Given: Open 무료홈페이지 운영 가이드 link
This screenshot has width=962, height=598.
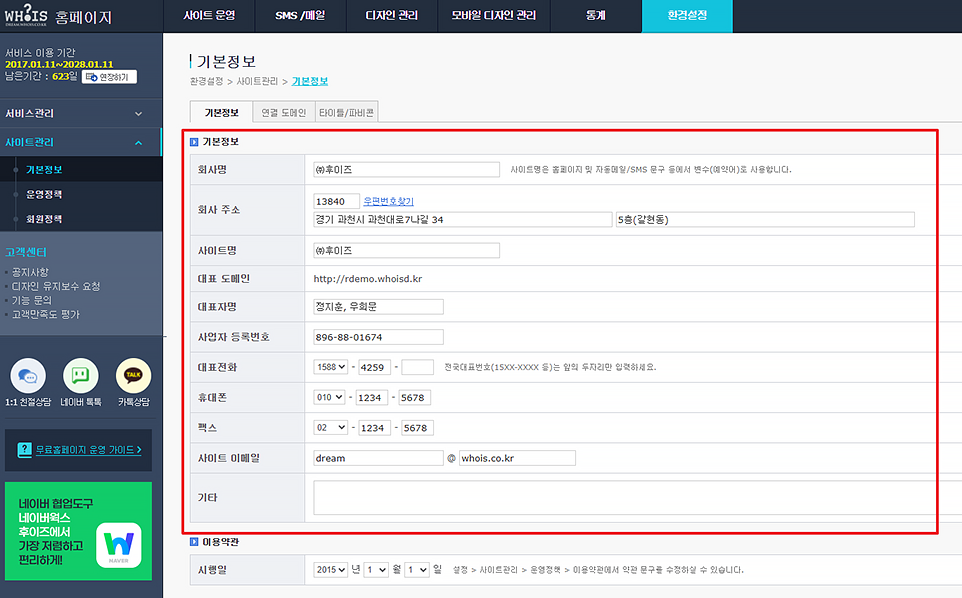Looking at the screenshot, I should click(x=88, y=450).
